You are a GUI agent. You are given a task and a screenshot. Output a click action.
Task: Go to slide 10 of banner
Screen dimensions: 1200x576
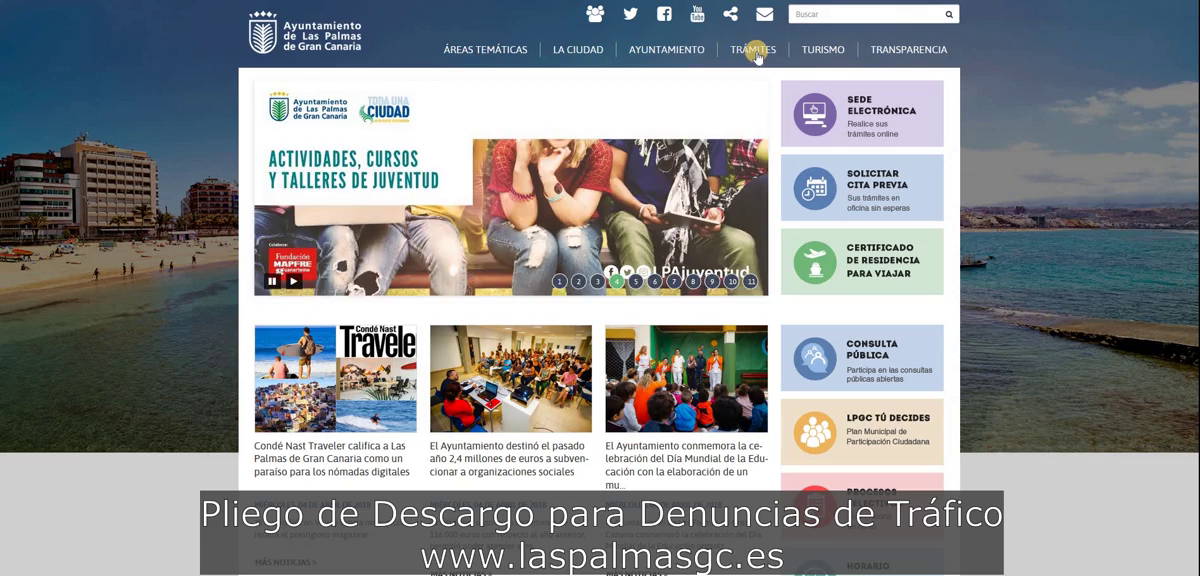tap(731, 282)
